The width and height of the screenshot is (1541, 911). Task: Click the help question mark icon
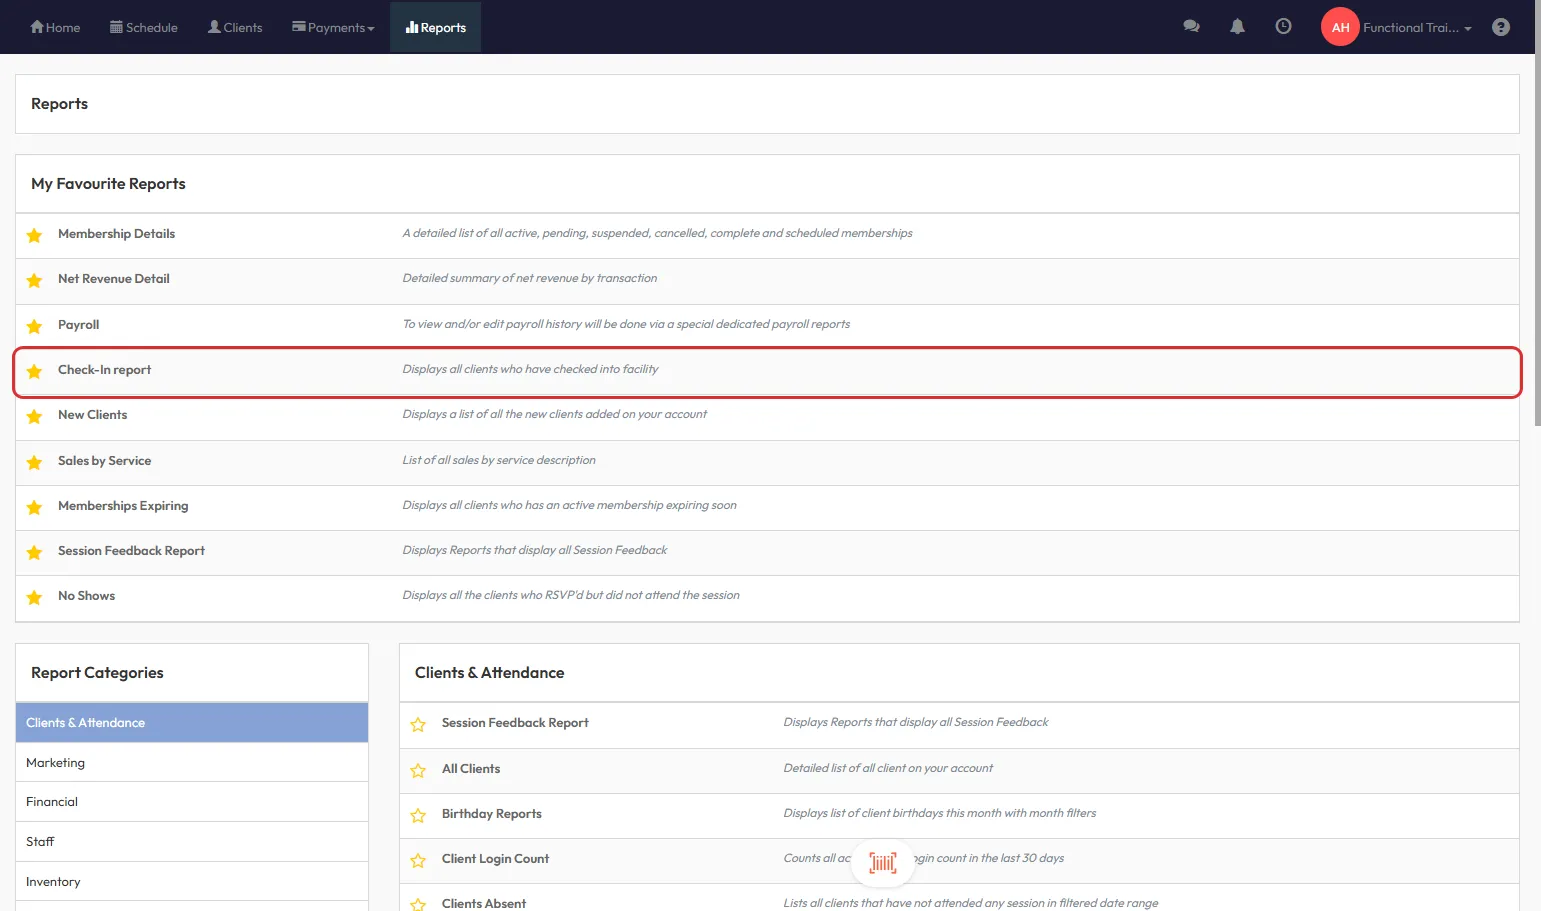pyautogui.click(x=1500, y=27)
